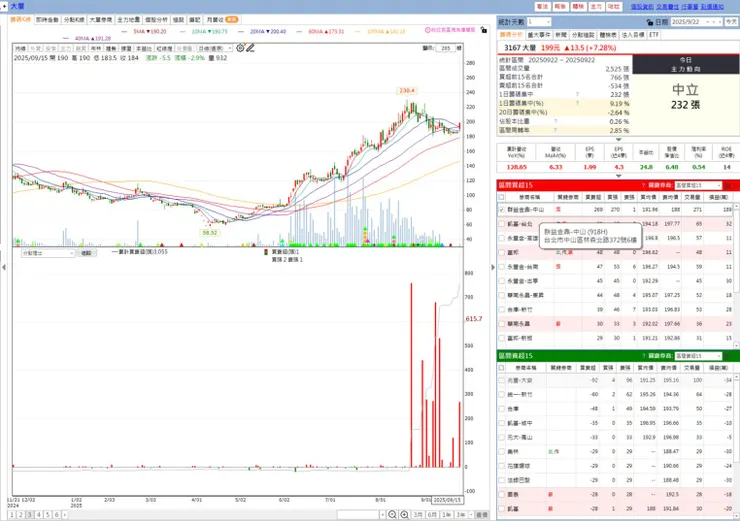
Task: Select the pencil drawing tool icon
Action: [x=250, y=48]
